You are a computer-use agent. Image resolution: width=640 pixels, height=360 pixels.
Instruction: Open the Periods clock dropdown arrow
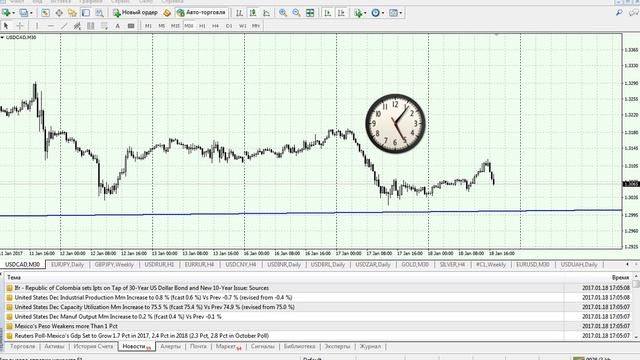click(x=383, y=13)
